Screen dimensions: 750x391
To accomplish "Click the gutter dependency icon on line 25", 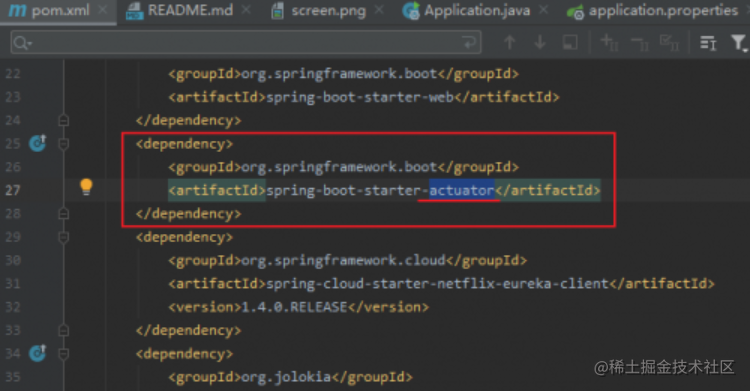I will pyautogui.click(x=38, y=143).
